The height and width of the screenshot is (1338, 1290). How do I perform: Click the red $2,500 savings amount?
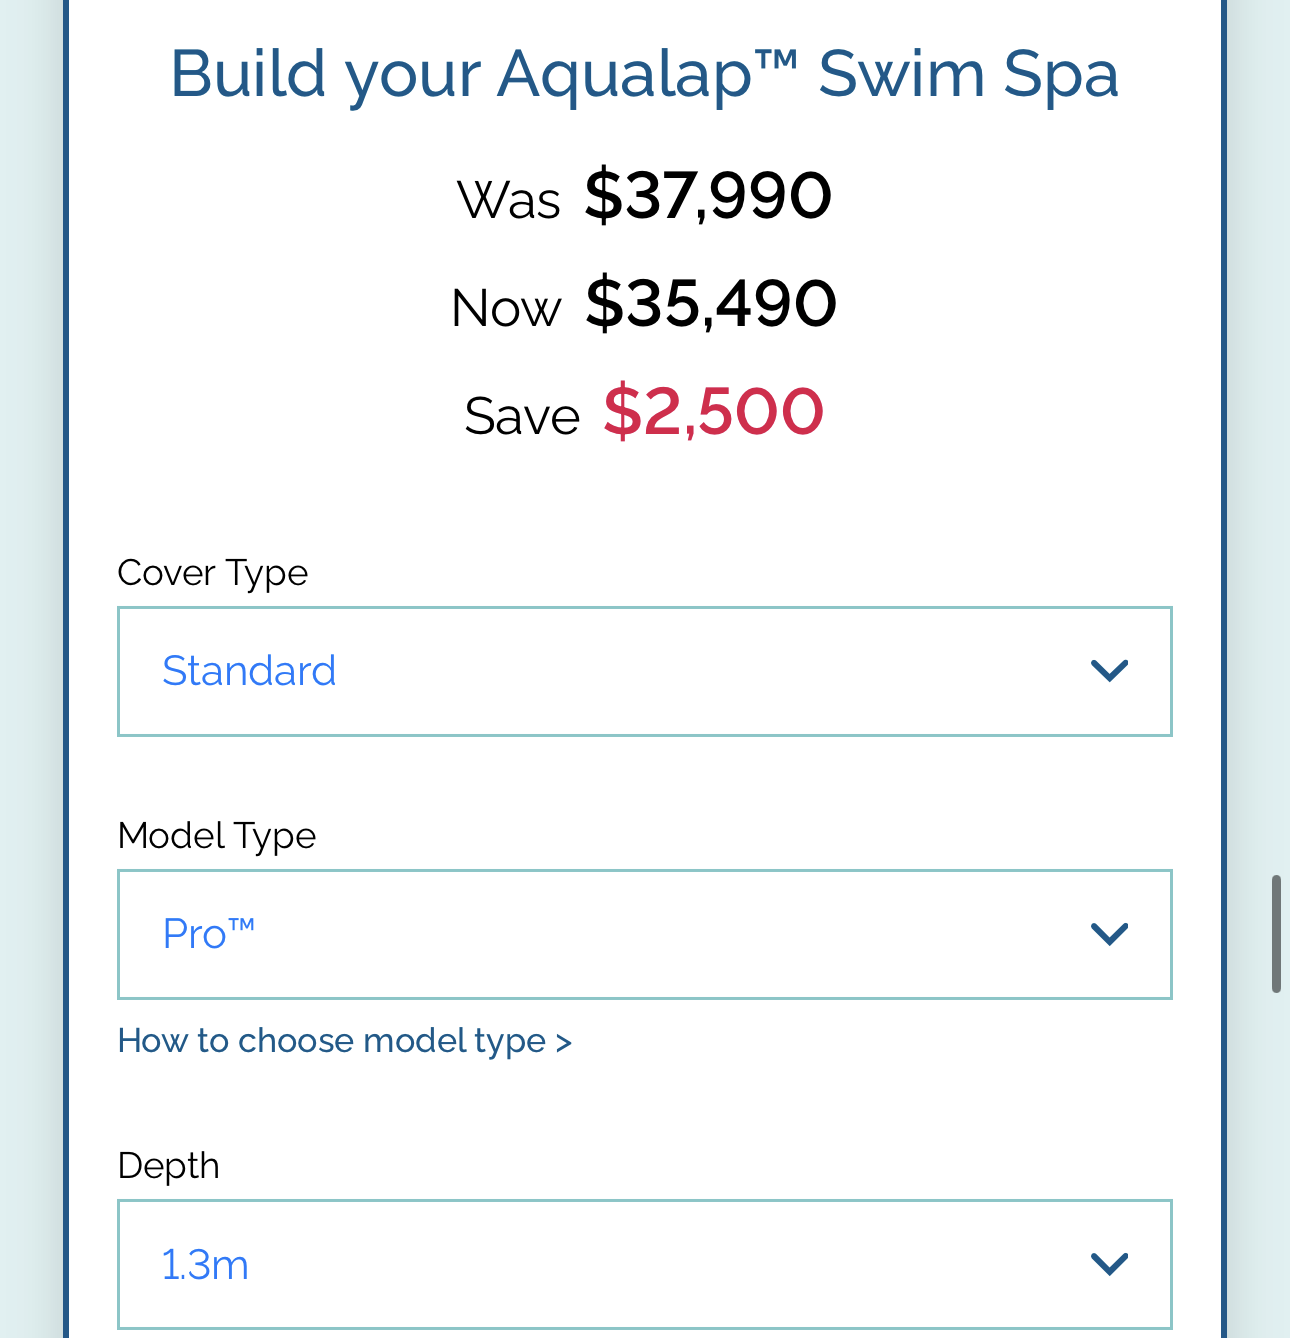click(713, 412)
